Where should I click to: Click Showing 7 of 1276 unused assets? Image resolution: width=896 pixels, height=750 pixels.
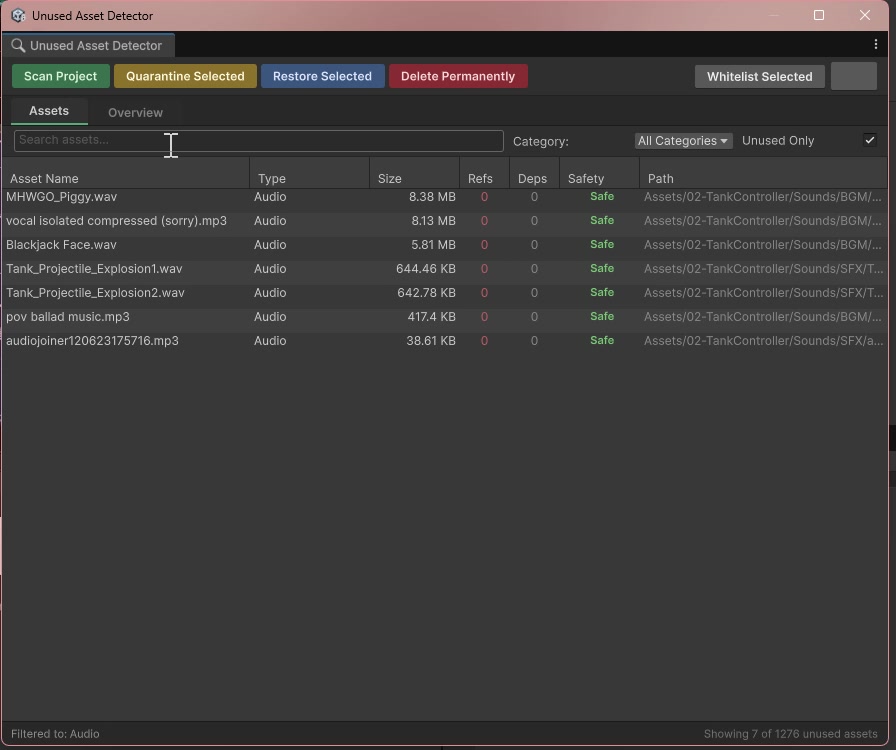(790, 734)
